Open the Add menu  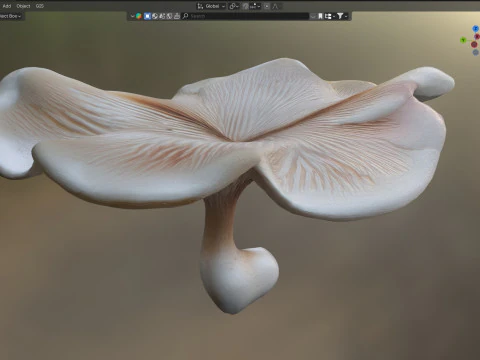pos(7,6)
